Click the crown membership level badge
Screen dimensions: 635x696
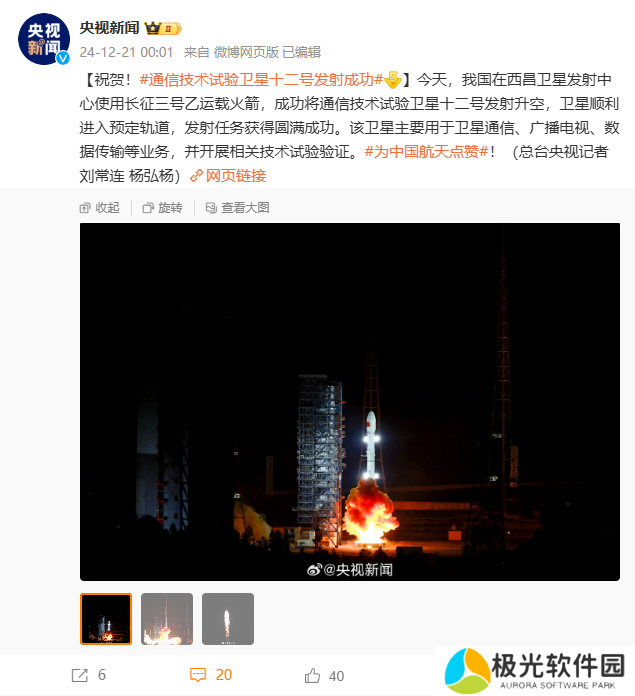point(163,28)
